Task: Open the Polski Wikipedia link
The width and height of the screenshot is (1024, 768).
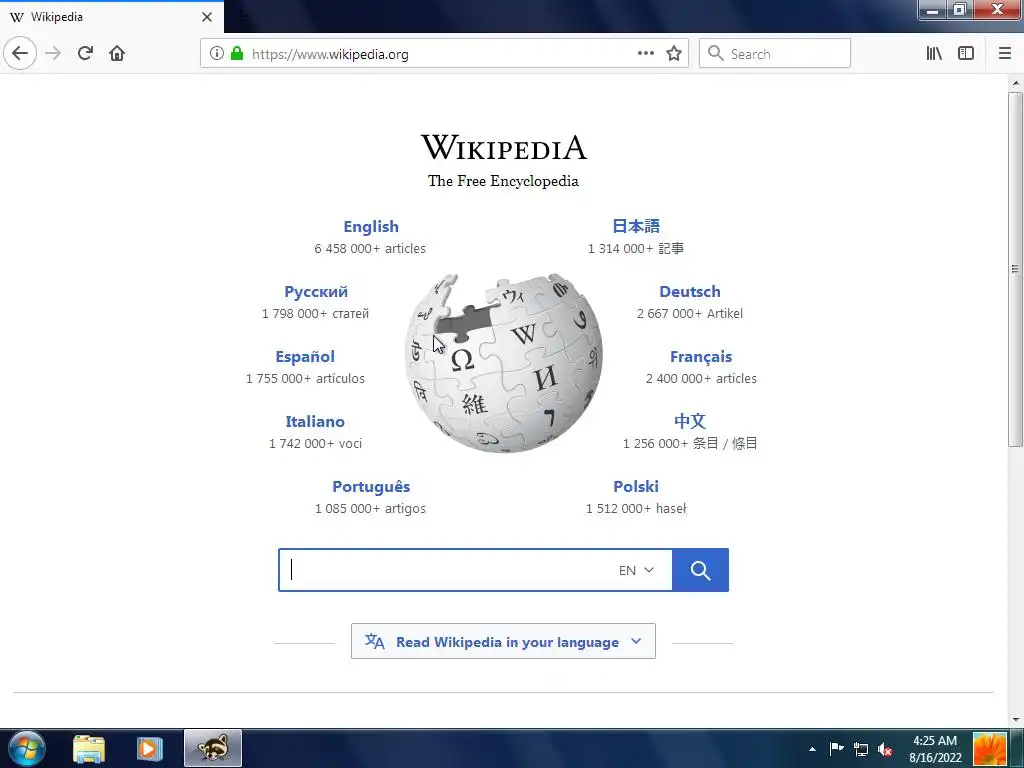Action: coord(636,487)
